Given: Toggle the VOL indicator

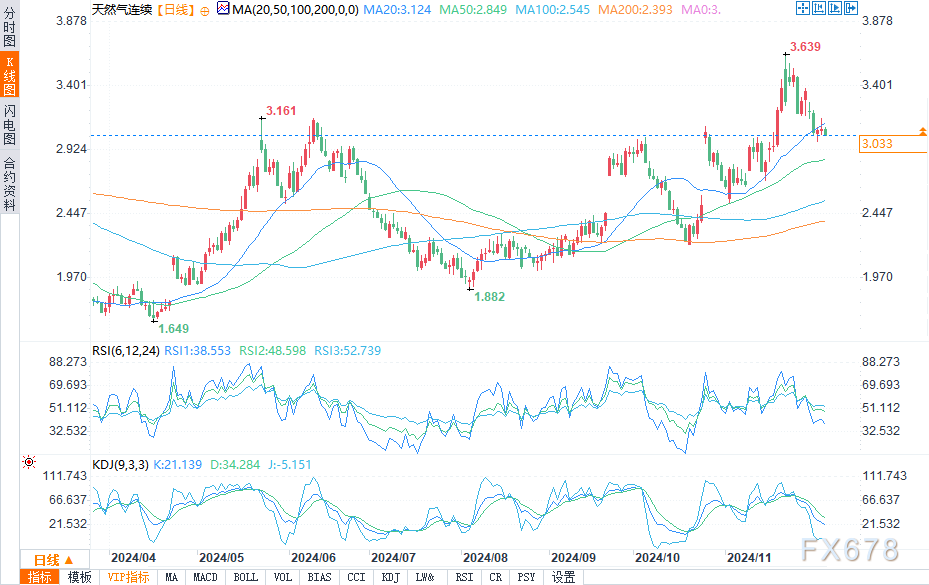Looking at the screenshot, I should (x=283, y=577).
